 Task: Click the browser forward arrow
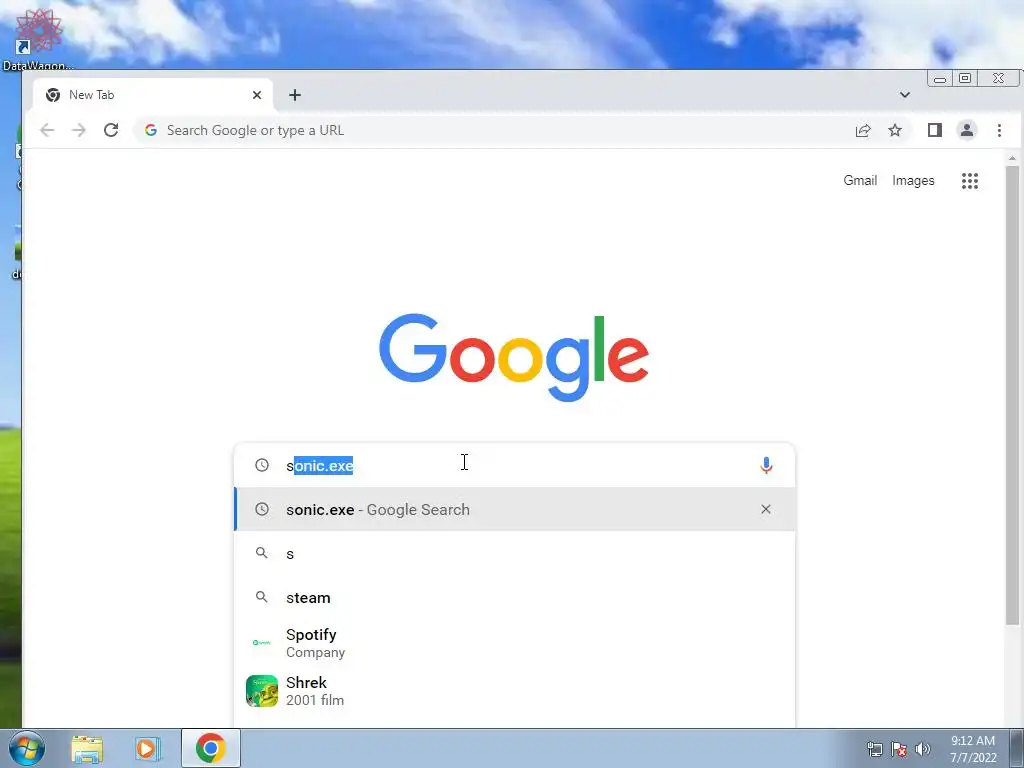click(79, 130)
